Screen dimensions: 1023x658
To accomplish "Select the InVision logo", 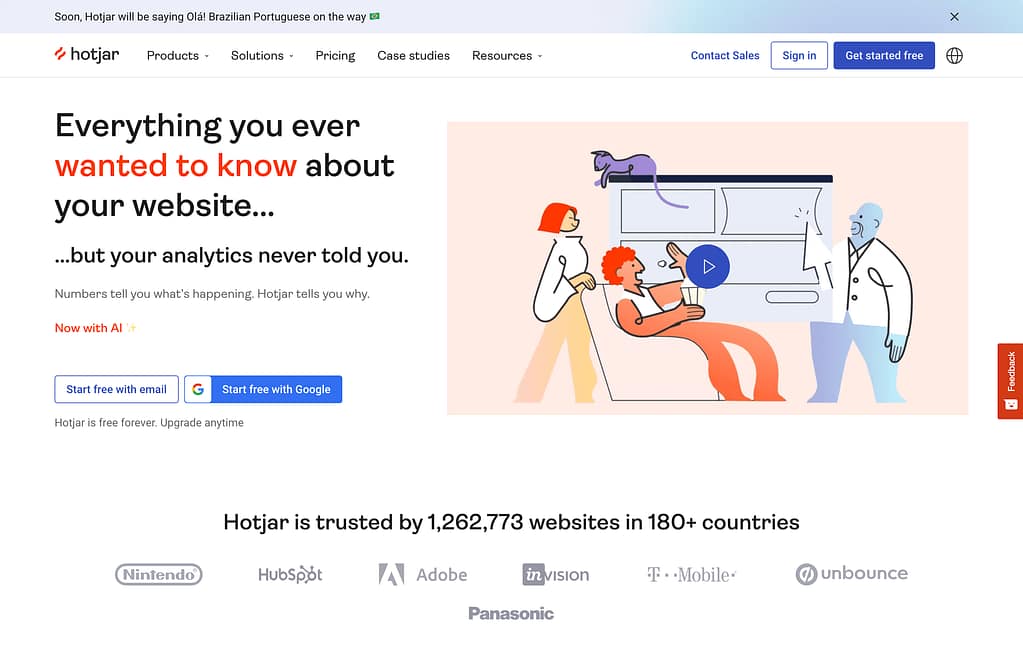I will click(x=555, y=574).
